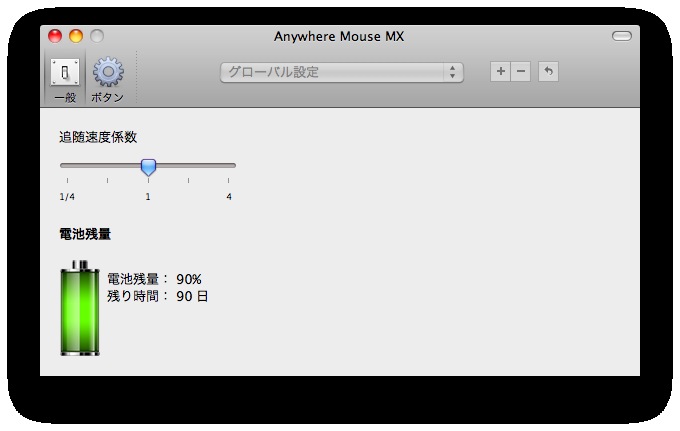
Task: Click the 電池残量: 90% text
Action: click(154, 279)
